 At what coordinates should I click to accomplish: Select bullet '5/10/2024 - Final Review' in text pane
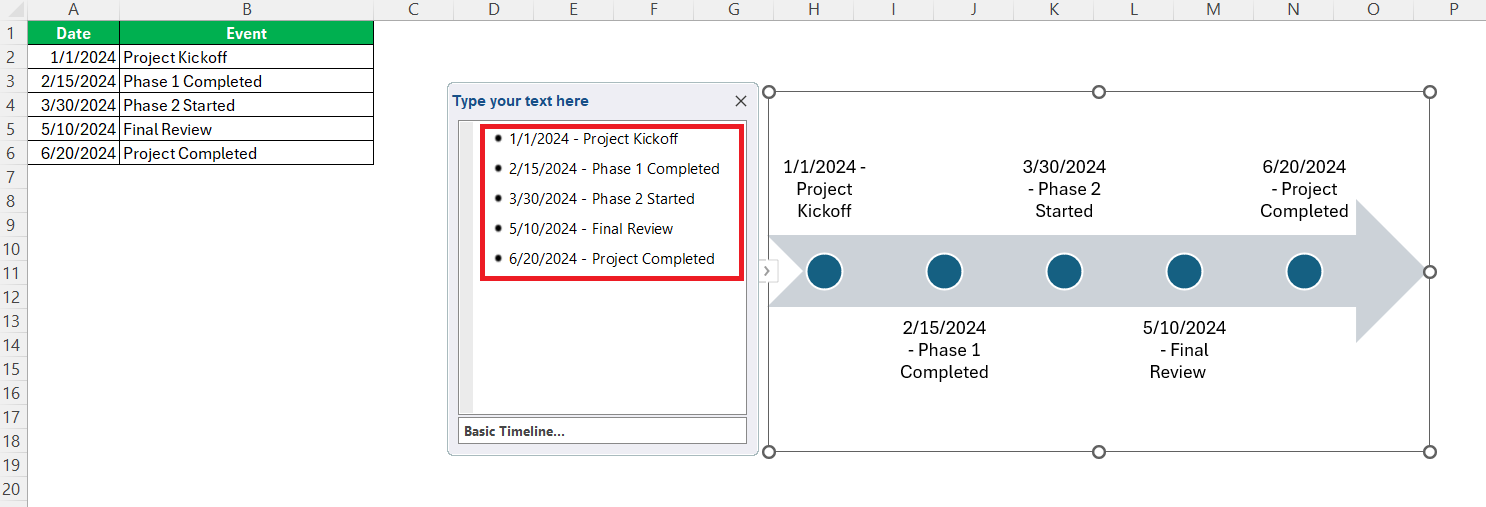click(x=591, y=229)
